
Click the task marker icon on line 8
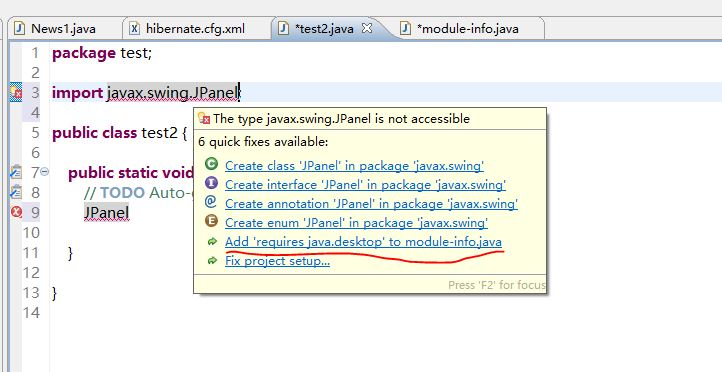click(x=16, y=192)
